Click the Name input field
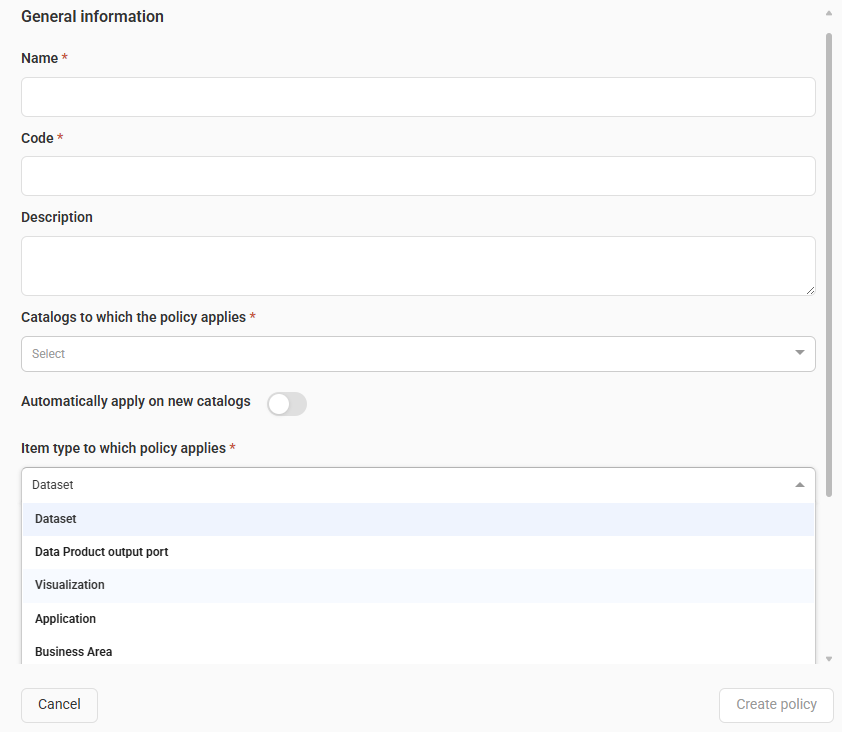 click(418, 97)
